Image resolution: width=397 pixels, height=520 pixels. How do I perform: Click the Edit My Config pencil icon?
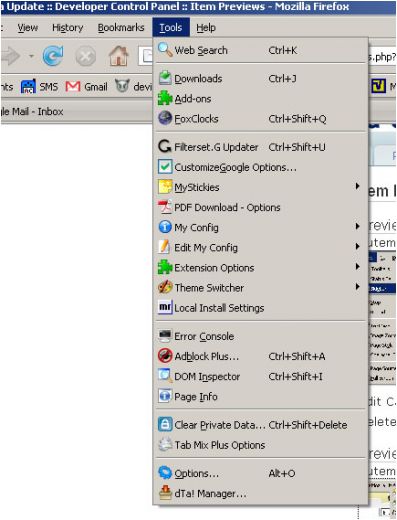(164, 247)
